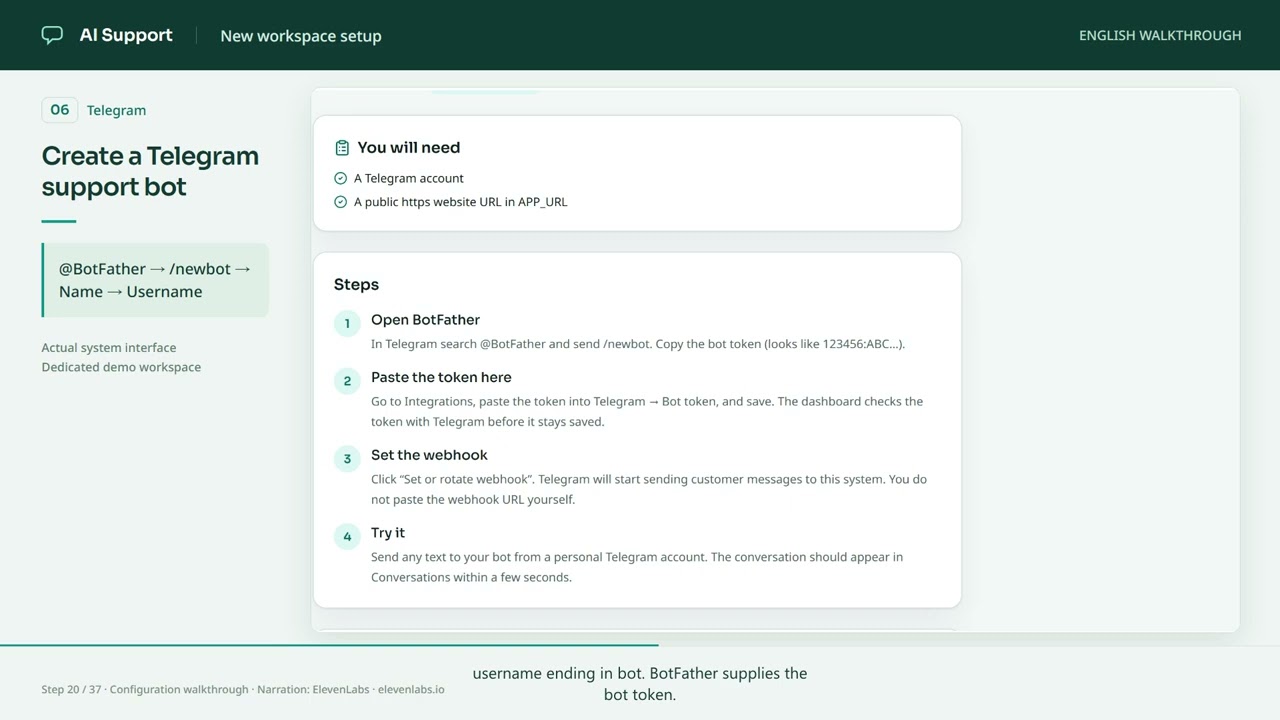
Task: Click the A public https website URL in APP_URL requirement
Action: pyautogui.click(x=460, y=202)
